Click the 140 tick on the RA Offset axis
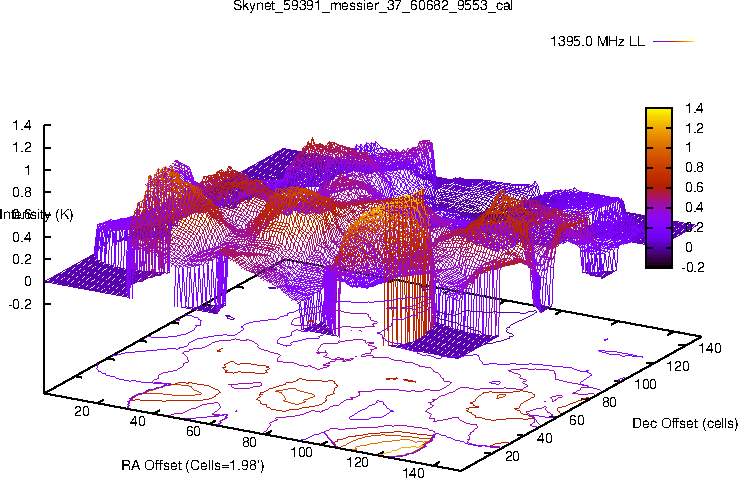Screen dimensions: 738x478 click(413, 472)
